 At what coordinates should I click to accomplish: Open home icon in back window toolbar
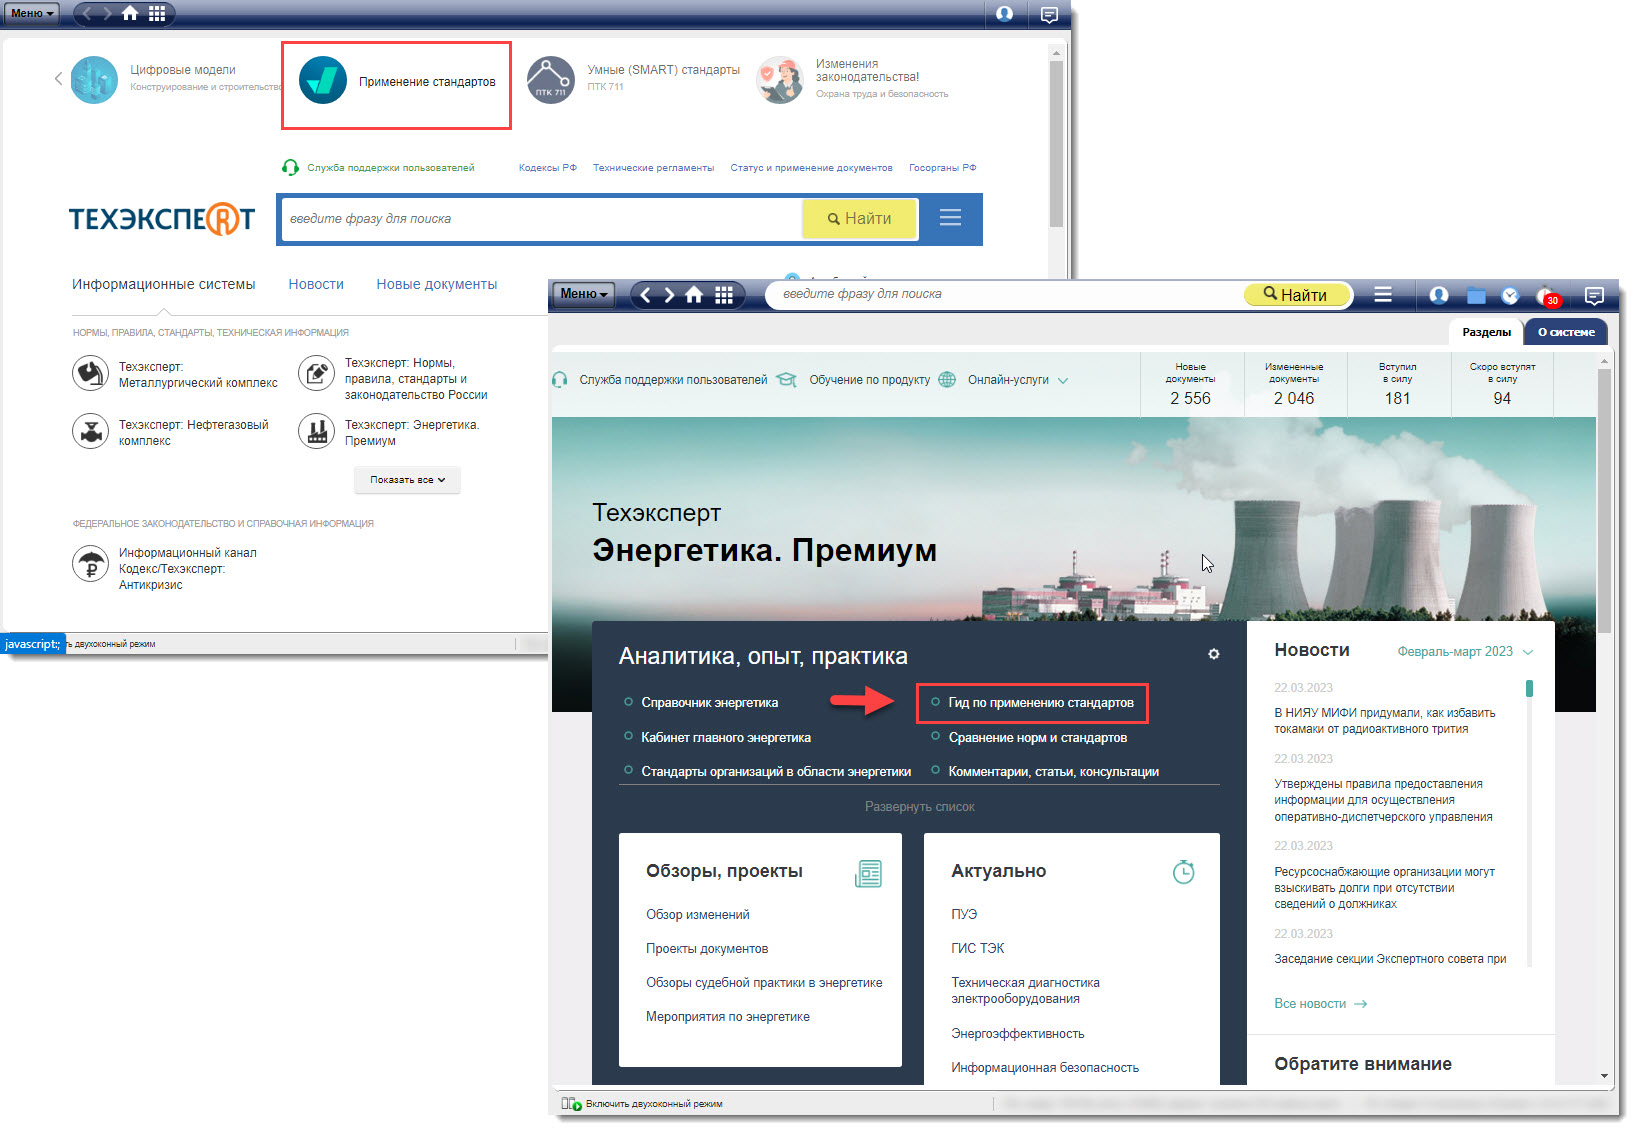(x=130, y=13)
